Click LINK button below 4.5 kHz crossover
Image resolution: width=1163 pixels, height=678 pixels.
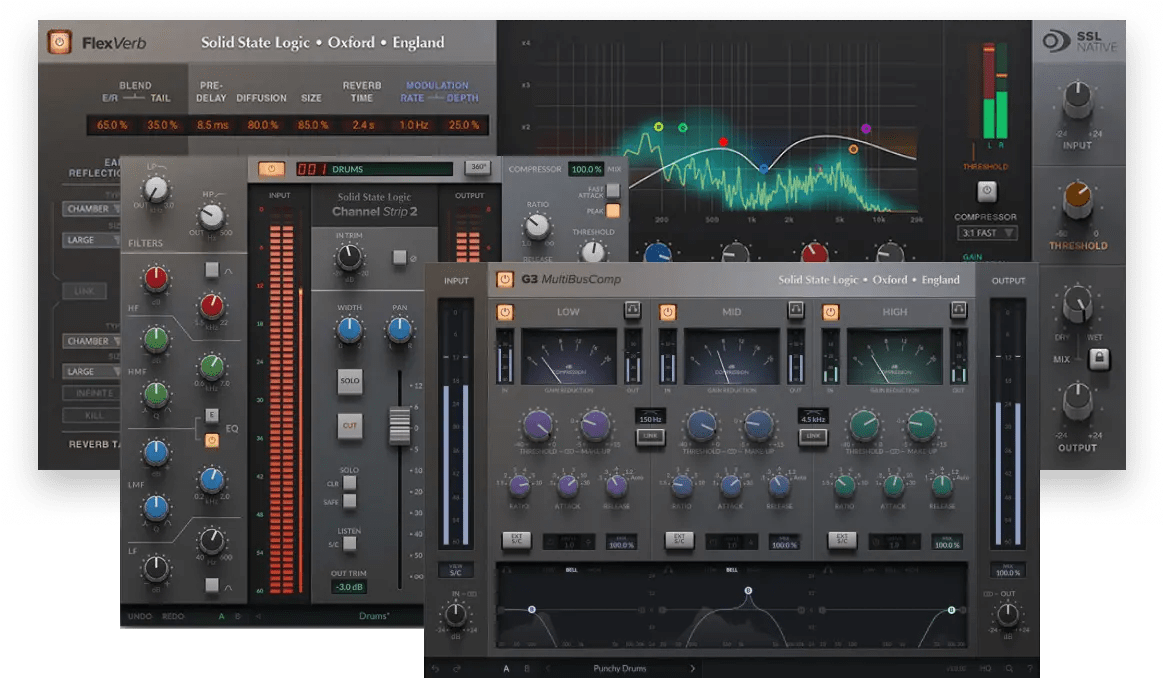[813, 436]
